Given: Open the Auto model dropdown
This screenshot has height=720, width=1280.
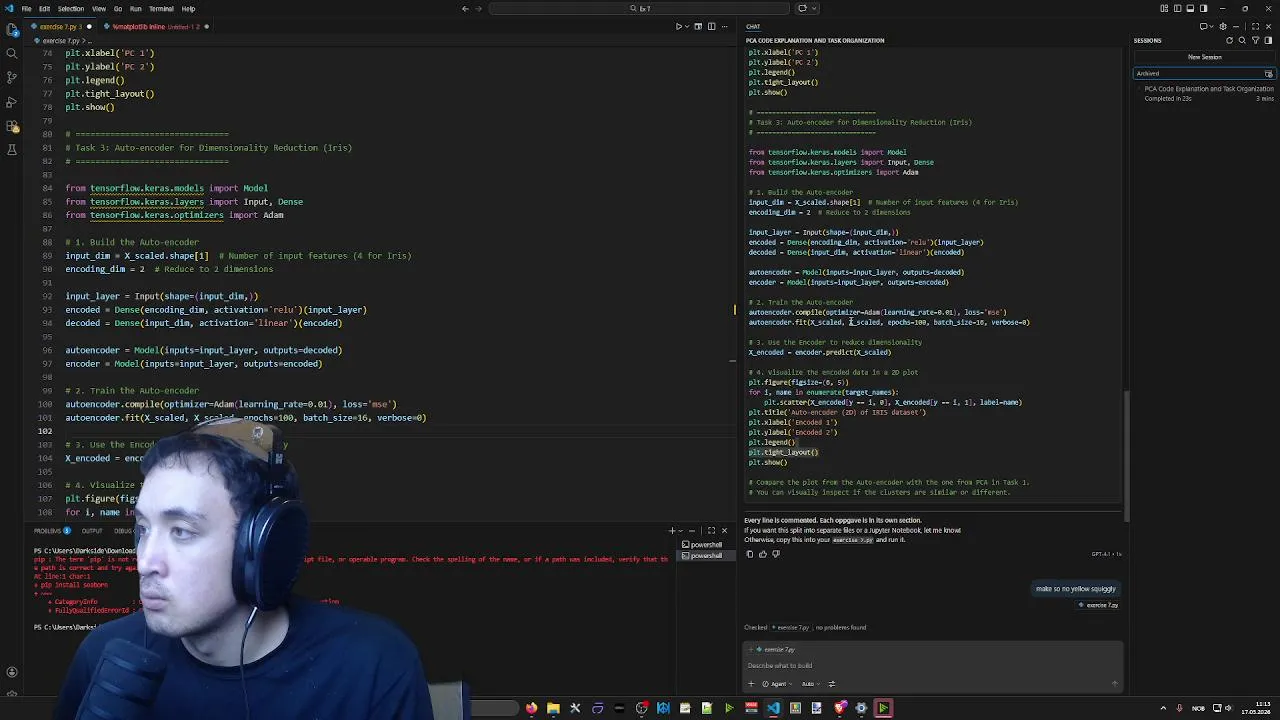Looking at the screenshot, I should pos(811,684).
